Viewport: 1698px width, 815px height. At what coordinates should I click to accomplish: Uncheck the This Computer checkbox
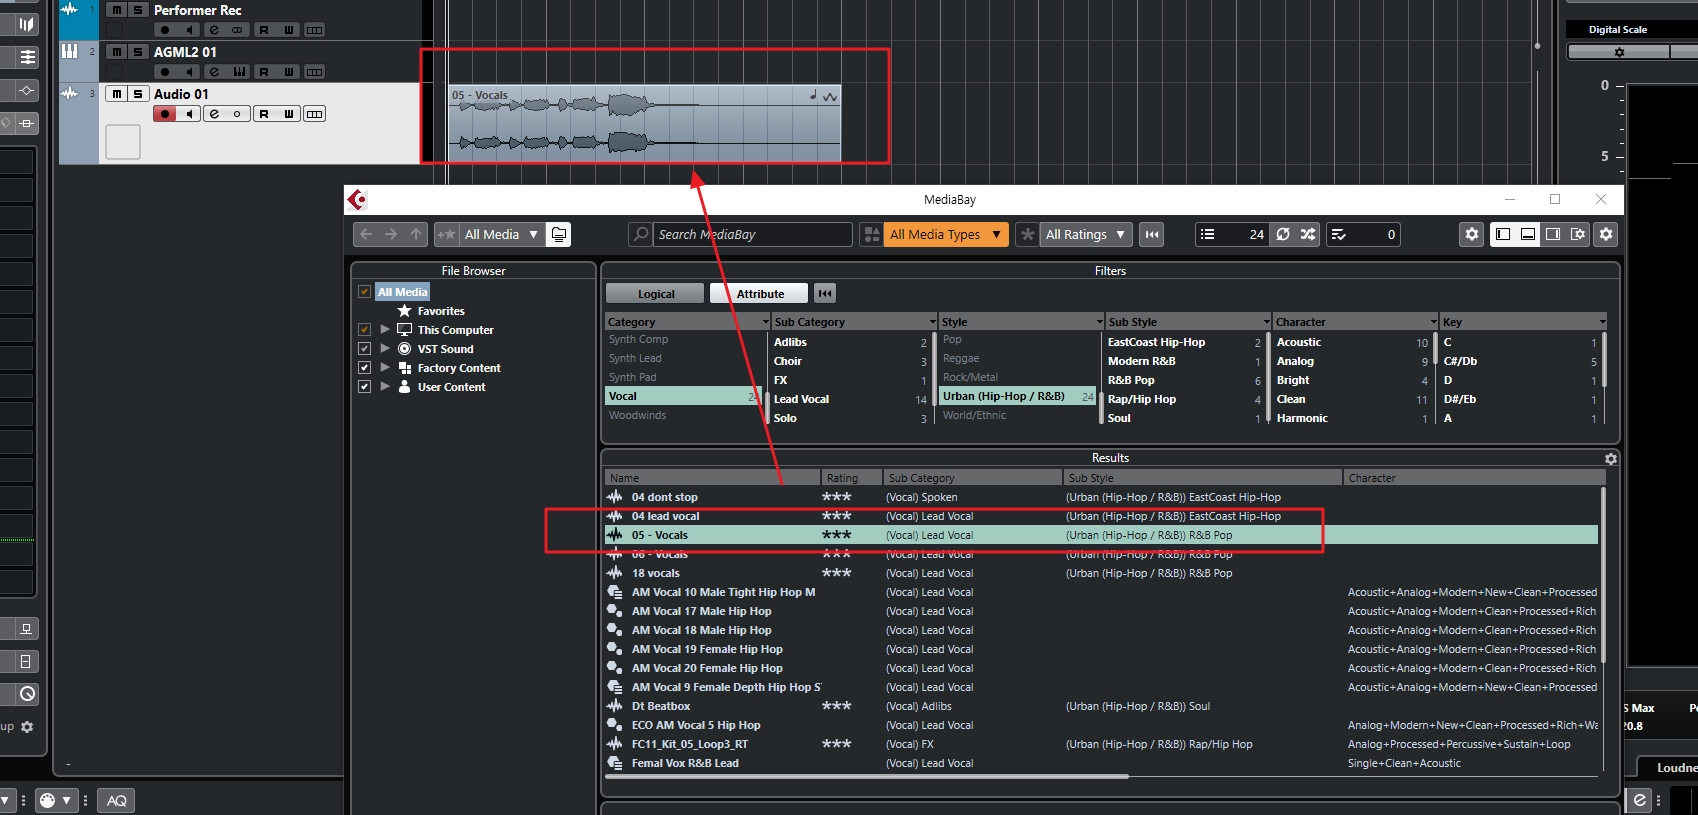click(x=365, y=330)
